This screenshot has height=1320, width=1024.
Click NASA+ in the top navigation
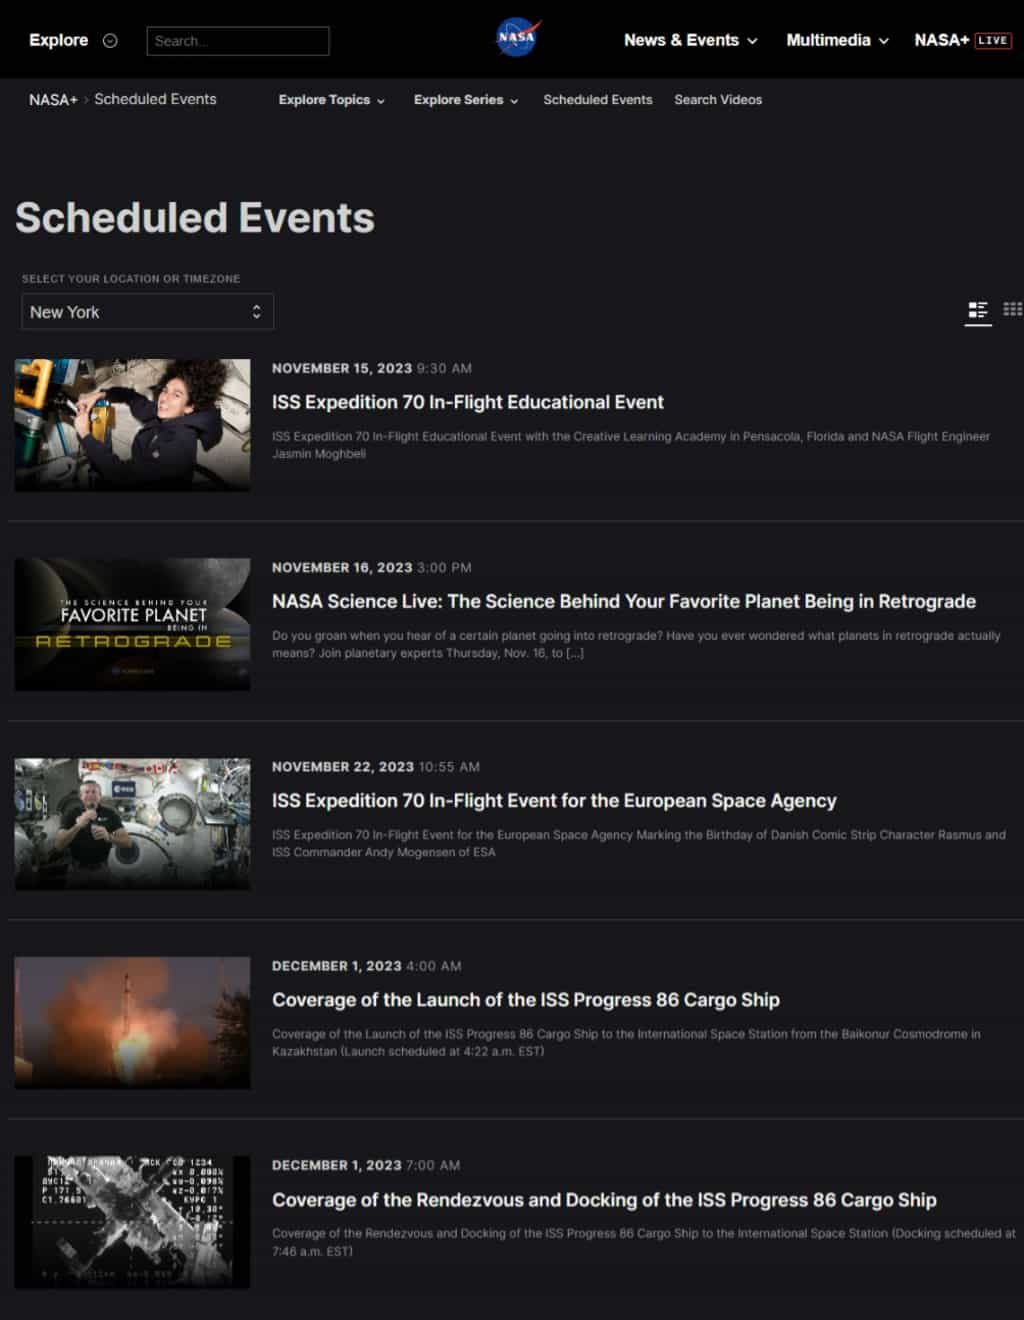[941, 40]
